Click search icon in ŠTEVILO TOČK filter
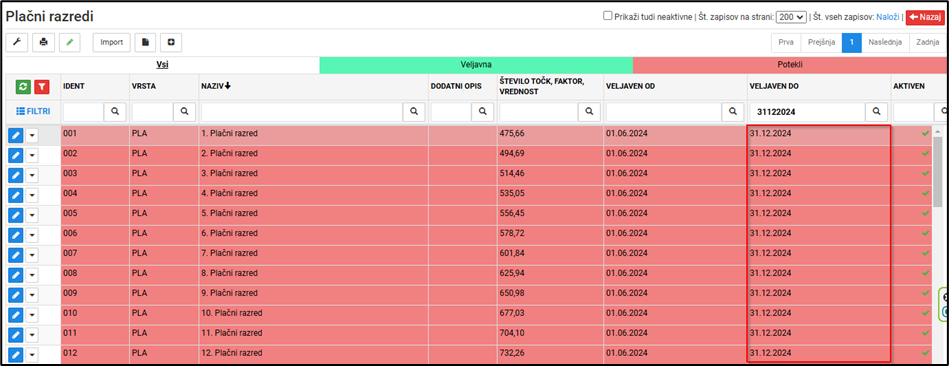Screen dimensions: 949x366 589,111
